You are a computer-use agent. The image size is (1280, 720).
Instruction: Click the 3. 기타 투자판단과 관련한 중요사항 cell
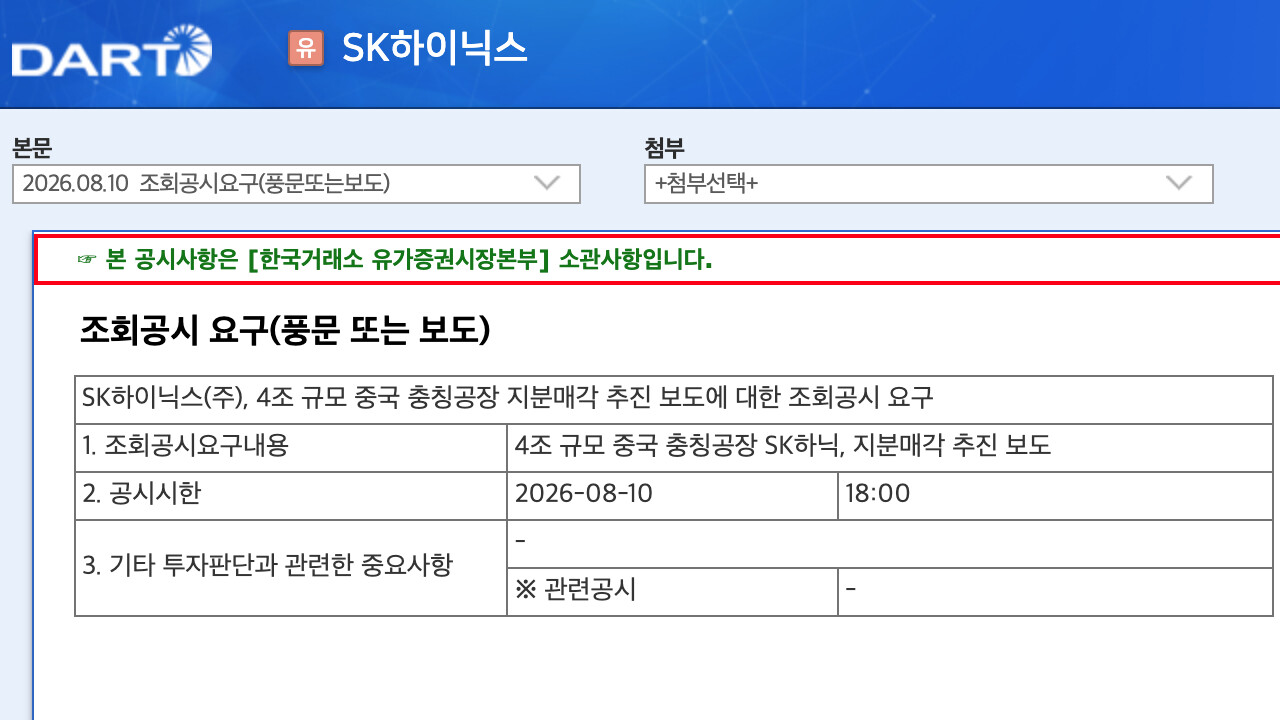[291, 568]
